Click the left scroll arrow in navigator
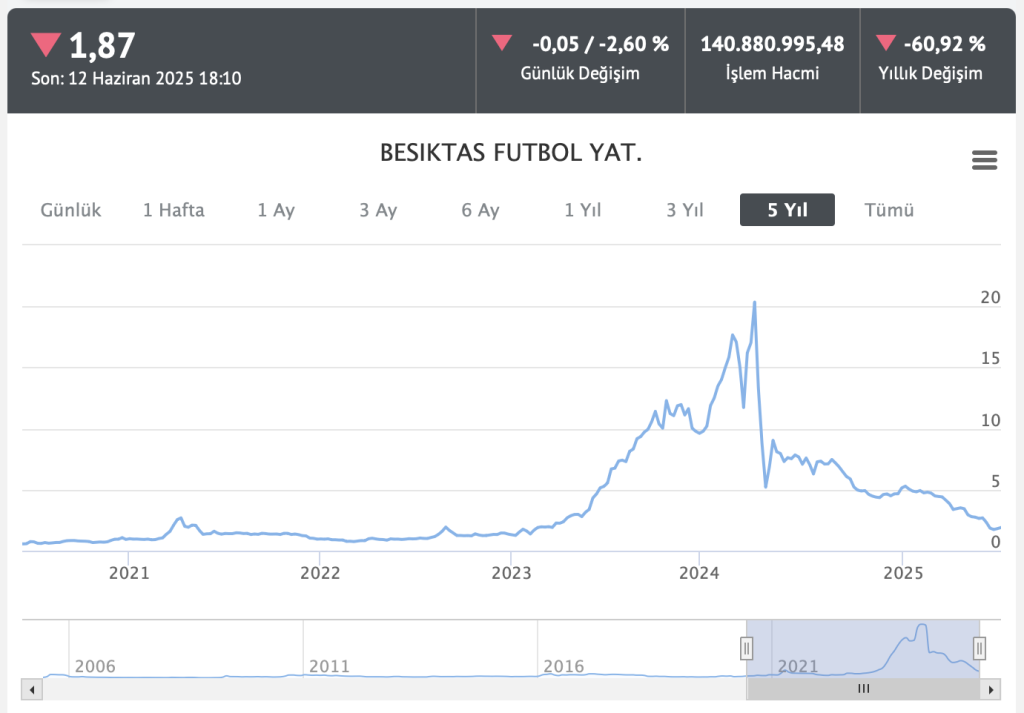Viewport: 1024px width, 713px height. 31,689
